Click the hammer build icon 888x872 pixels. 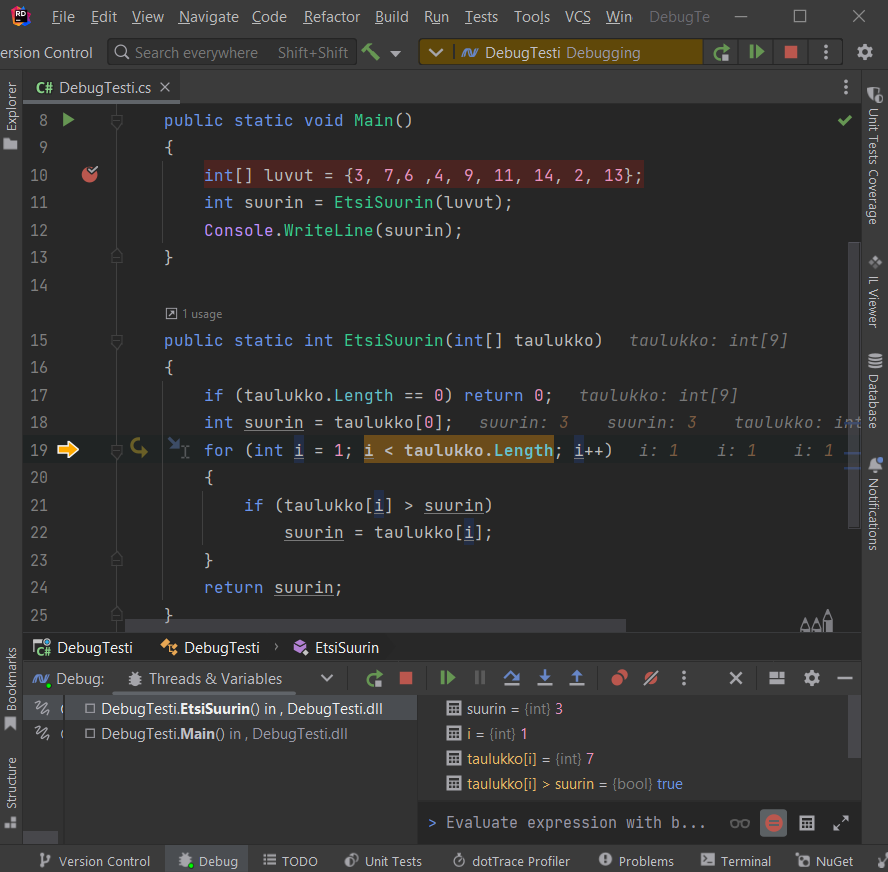pos(371,52)
